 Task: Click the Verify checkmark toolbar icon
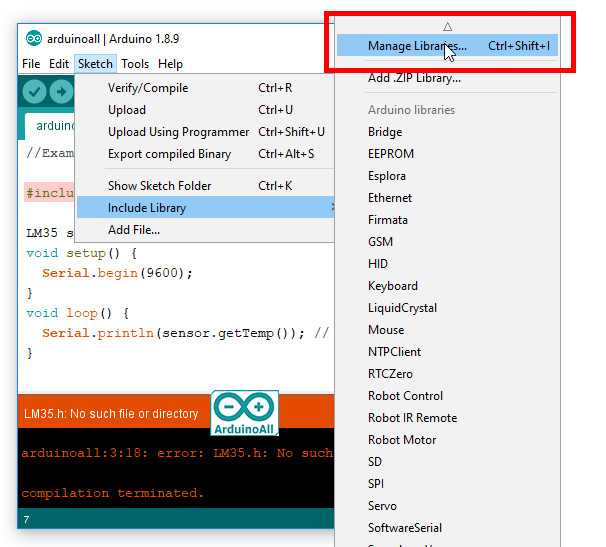pos(34,92)
